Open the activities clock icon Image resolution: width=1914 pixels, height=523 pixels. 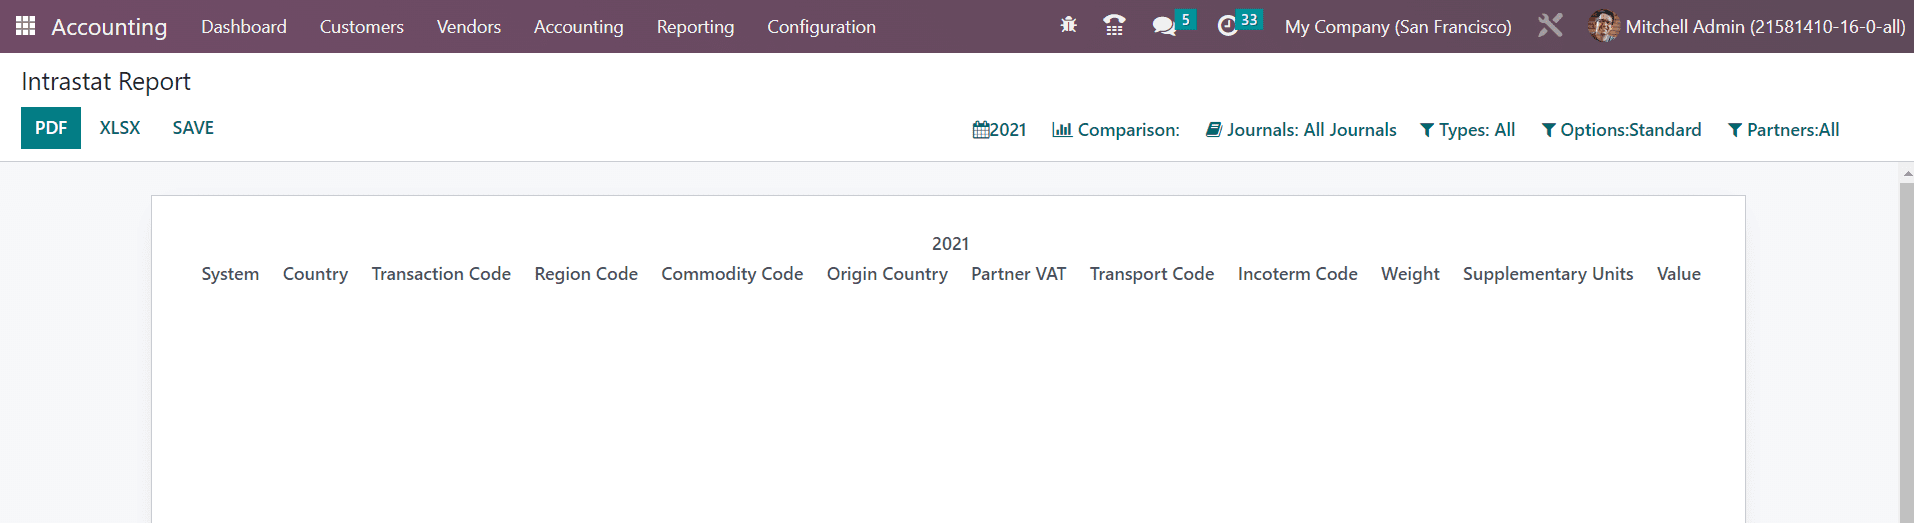1228,26
